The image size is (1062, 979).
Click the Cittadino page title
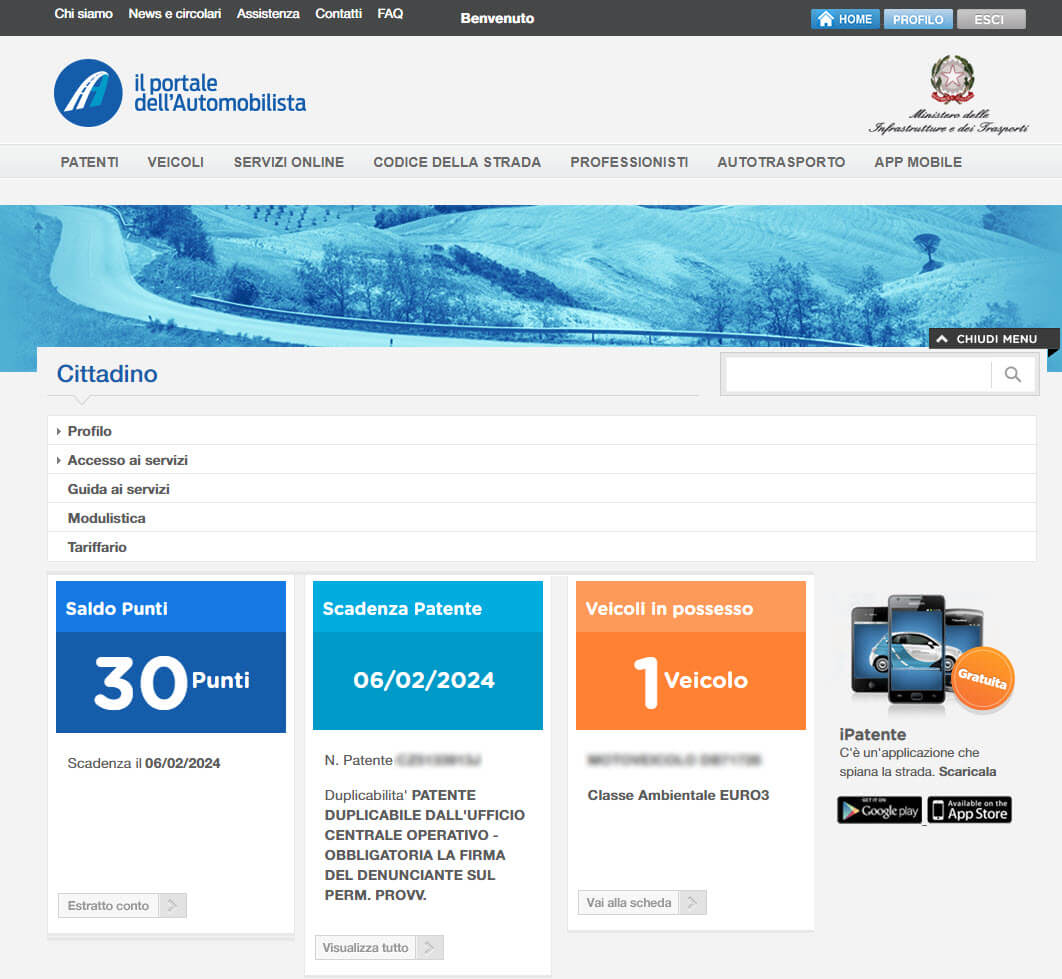point(107,373)
